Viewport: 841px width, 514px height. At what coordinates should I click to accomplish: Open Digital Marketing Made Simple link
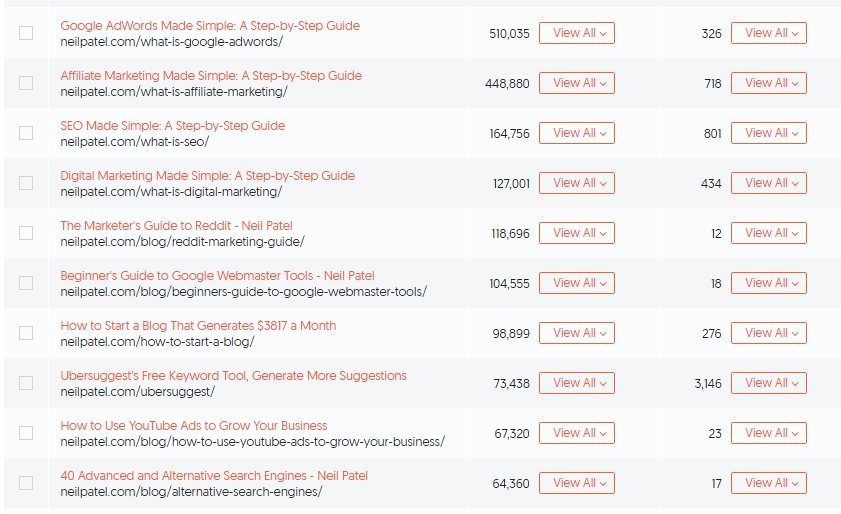[x=208, y=176]
